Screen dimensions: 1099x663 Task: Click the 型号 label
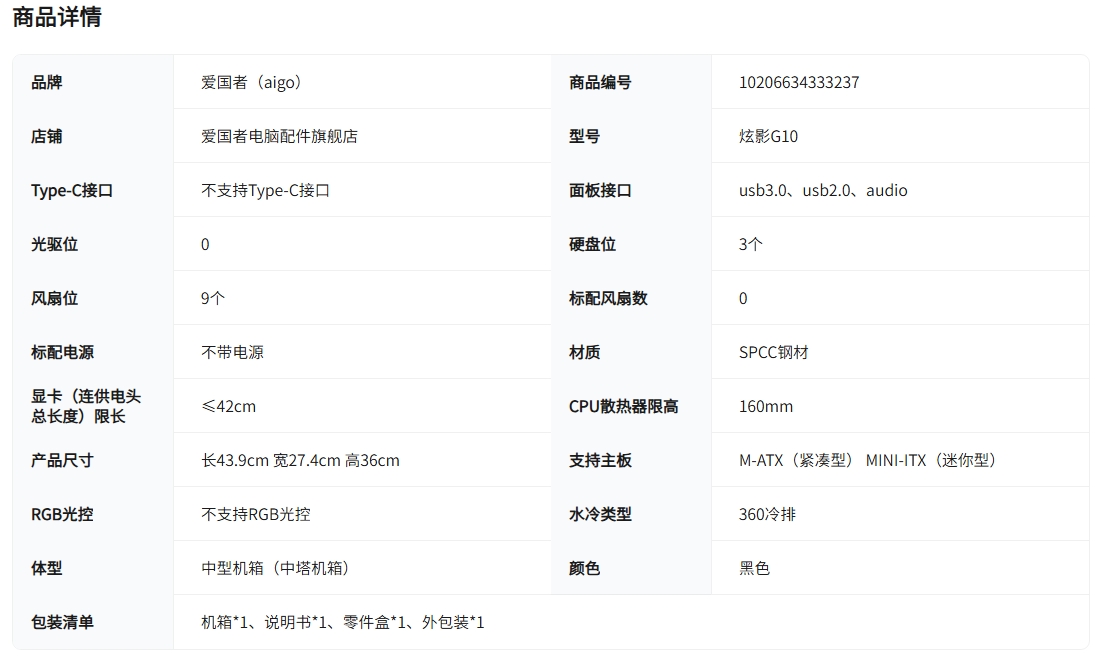pos(585,137)
